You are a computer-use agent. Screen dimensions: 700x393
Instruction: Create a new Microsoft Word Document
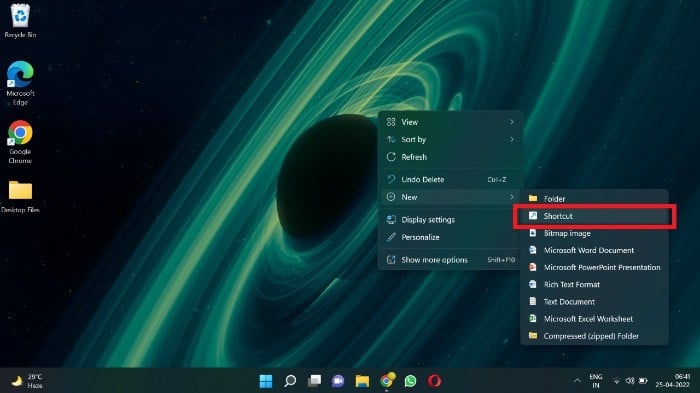(594, 250)
